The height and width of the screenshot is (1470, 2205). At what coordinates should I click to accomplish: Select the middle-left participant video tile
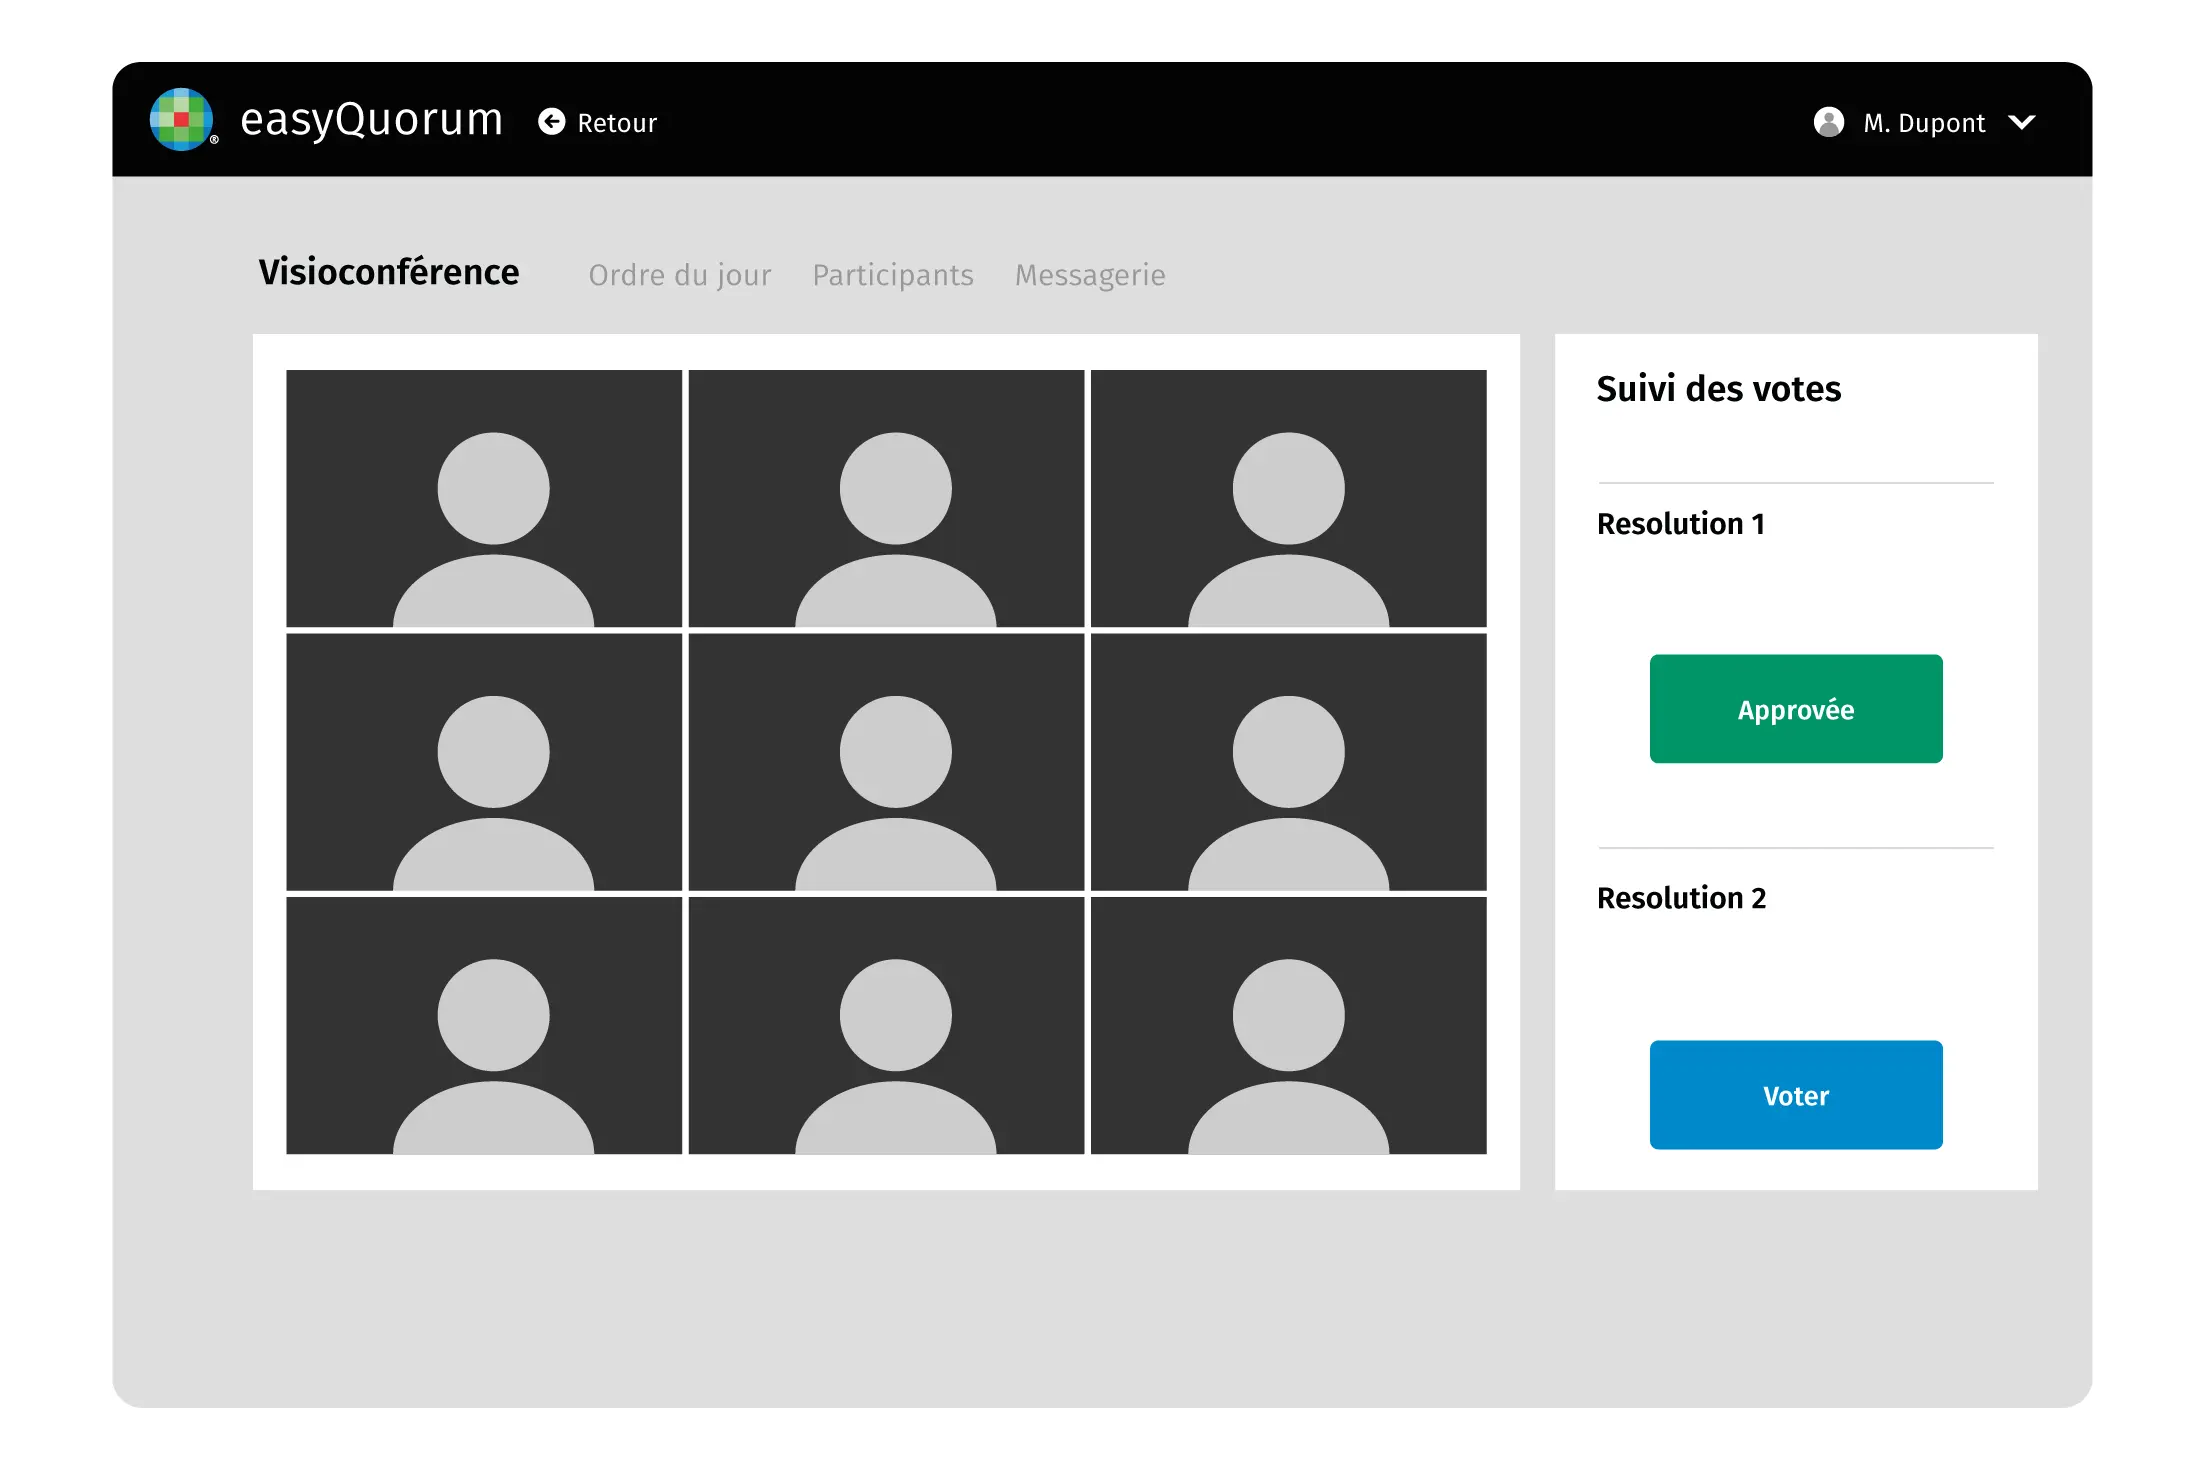pos(484,762)
